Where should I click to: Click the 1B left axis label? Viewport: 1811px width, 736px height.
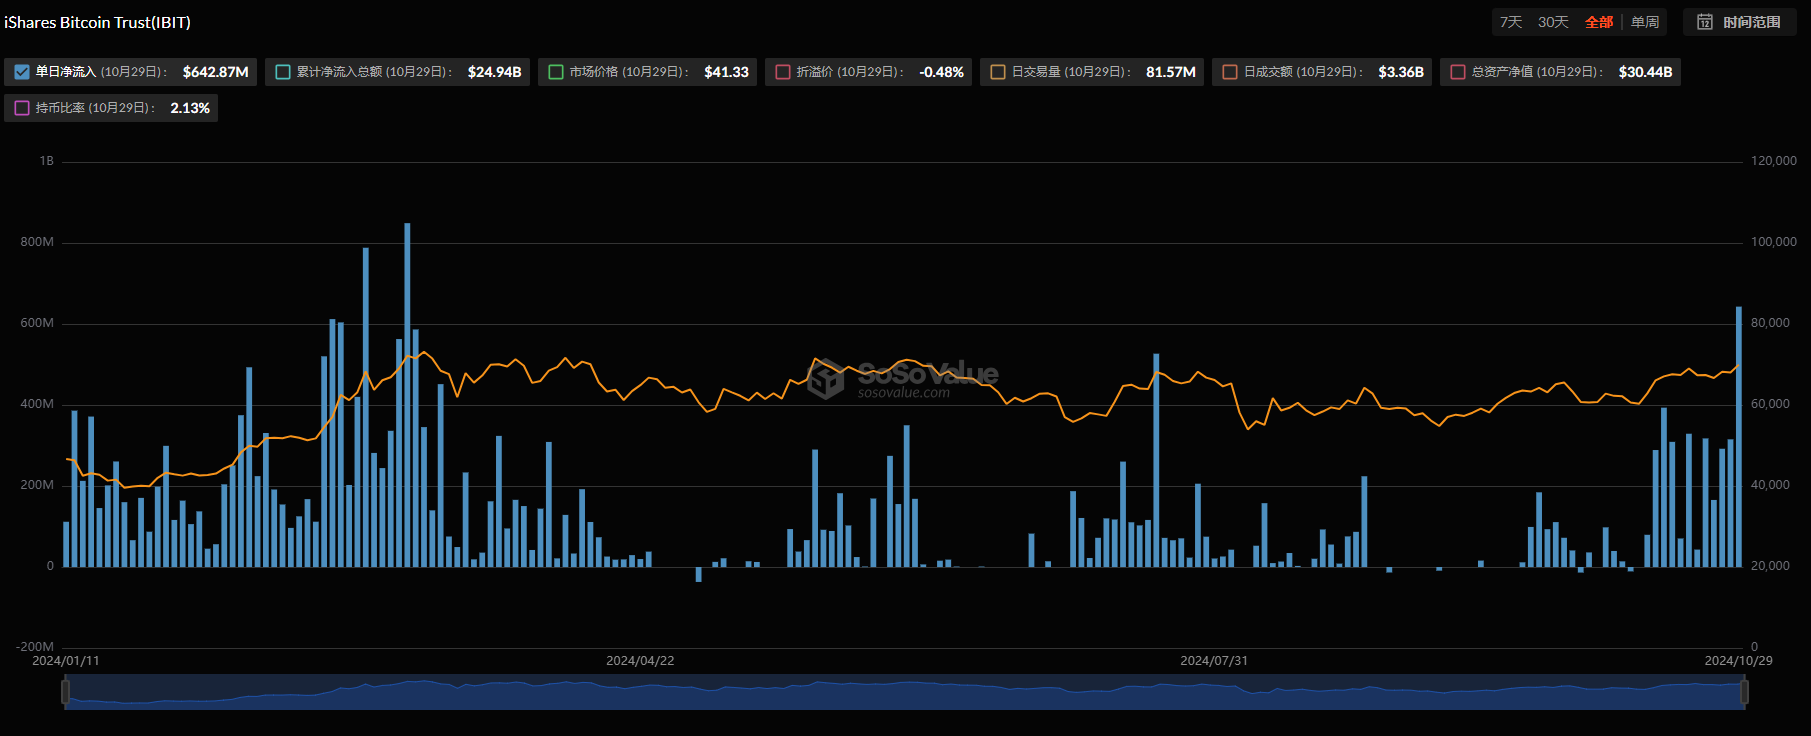[x=47, y=161]
